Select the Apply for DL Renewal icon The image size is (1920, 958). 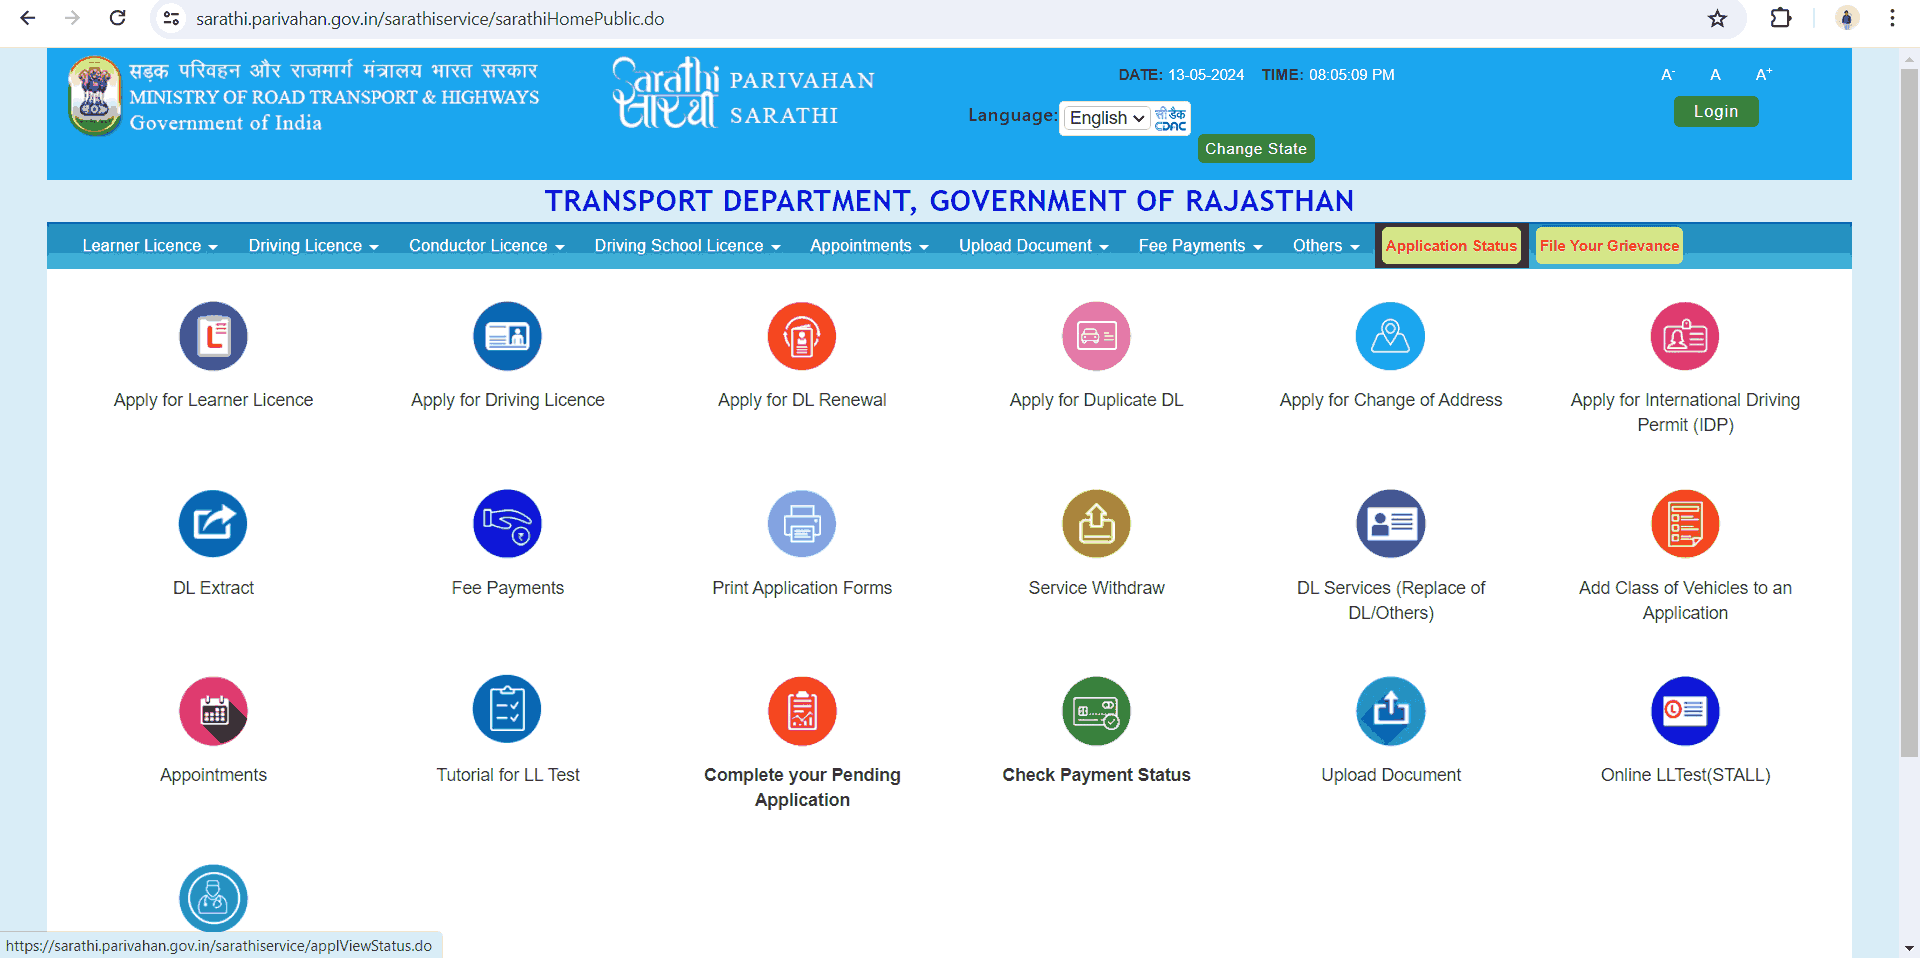point(802,336)
